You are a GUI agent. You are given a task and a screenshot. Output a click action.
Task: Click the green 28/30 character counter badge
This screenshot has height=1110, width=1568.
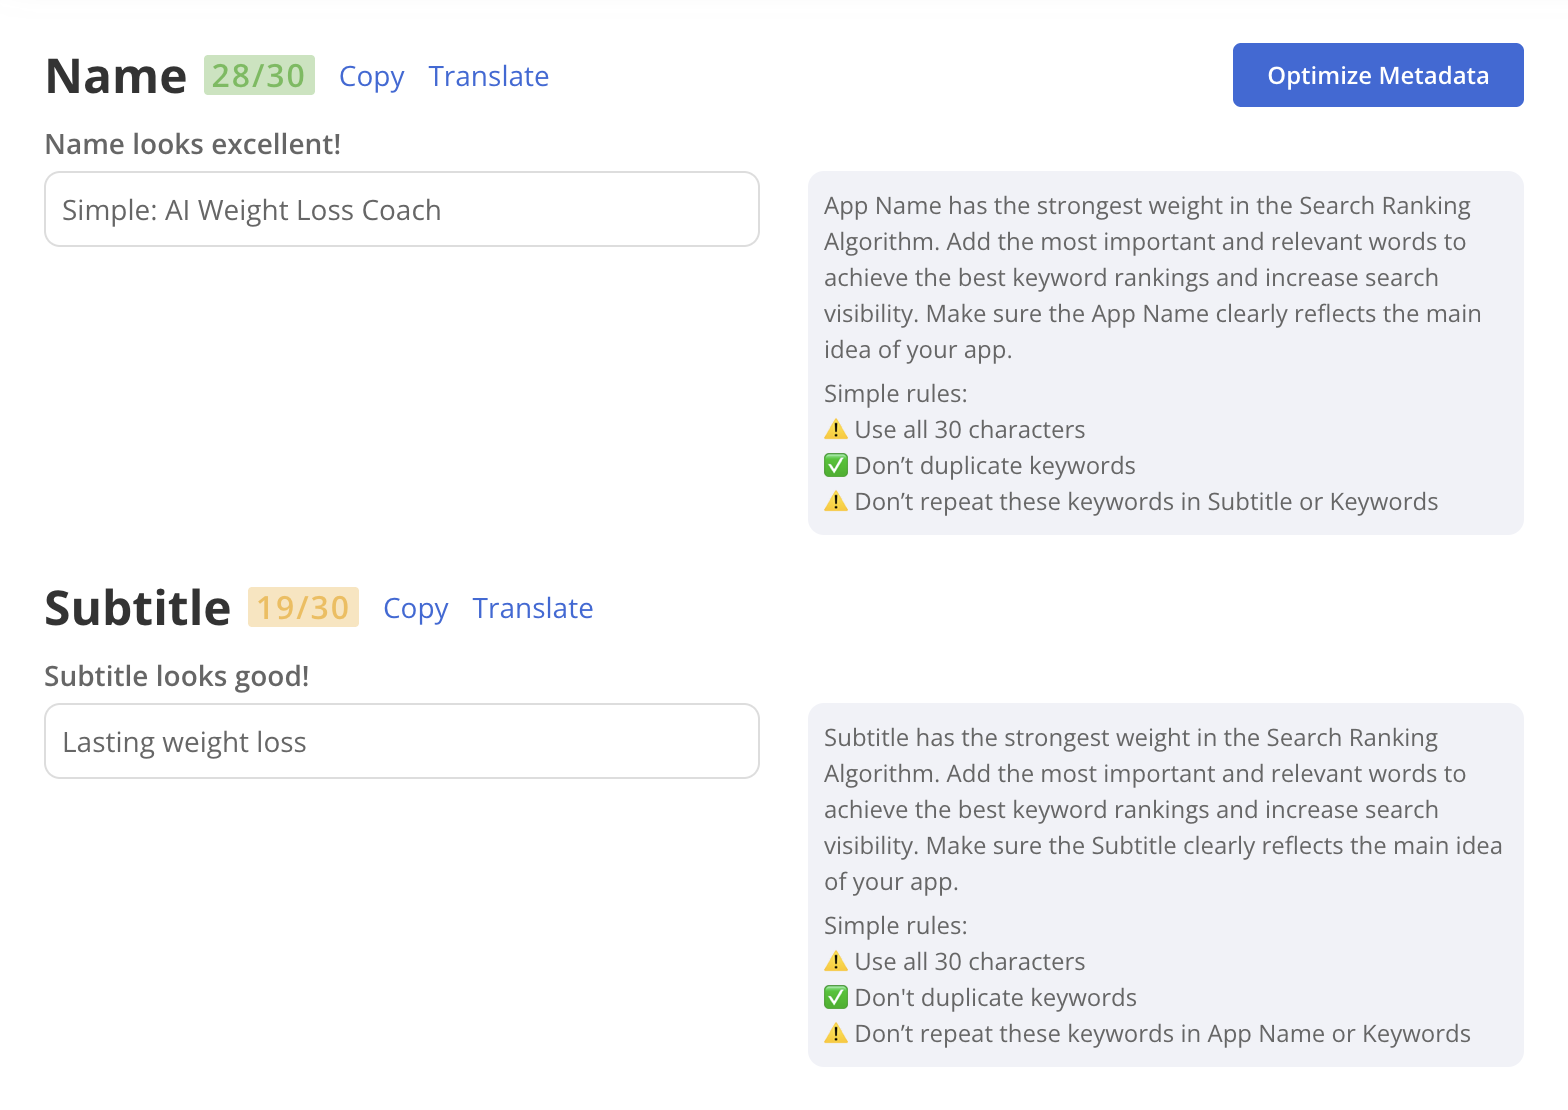(x=259, y=76)
